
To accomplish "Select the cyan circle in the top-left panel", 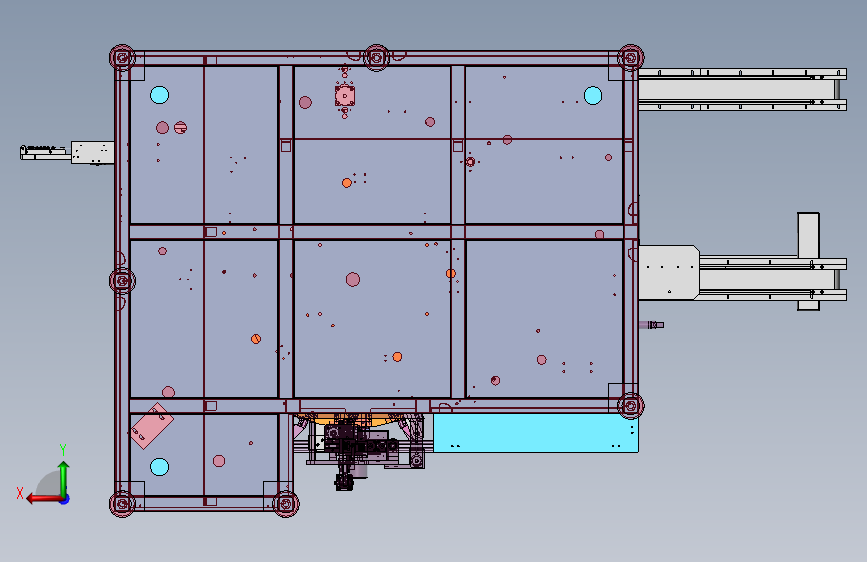I will 159,95.
